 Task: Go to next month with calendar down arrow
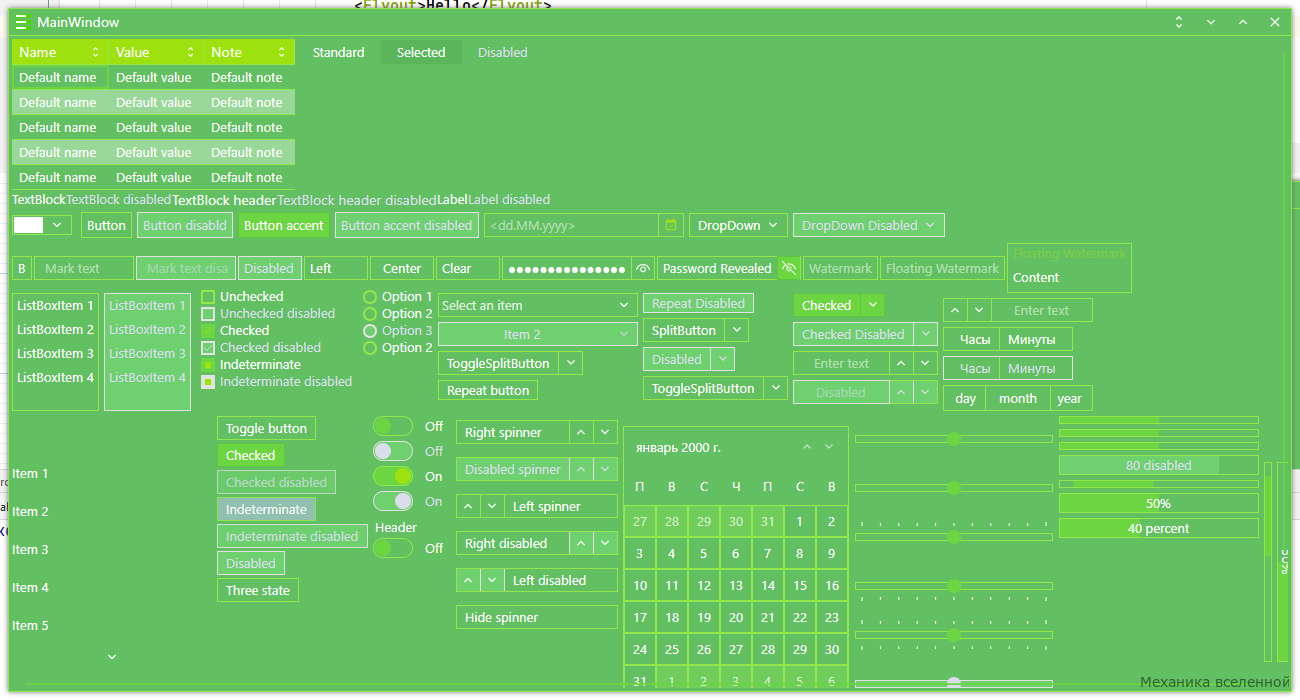click(829, 446)
